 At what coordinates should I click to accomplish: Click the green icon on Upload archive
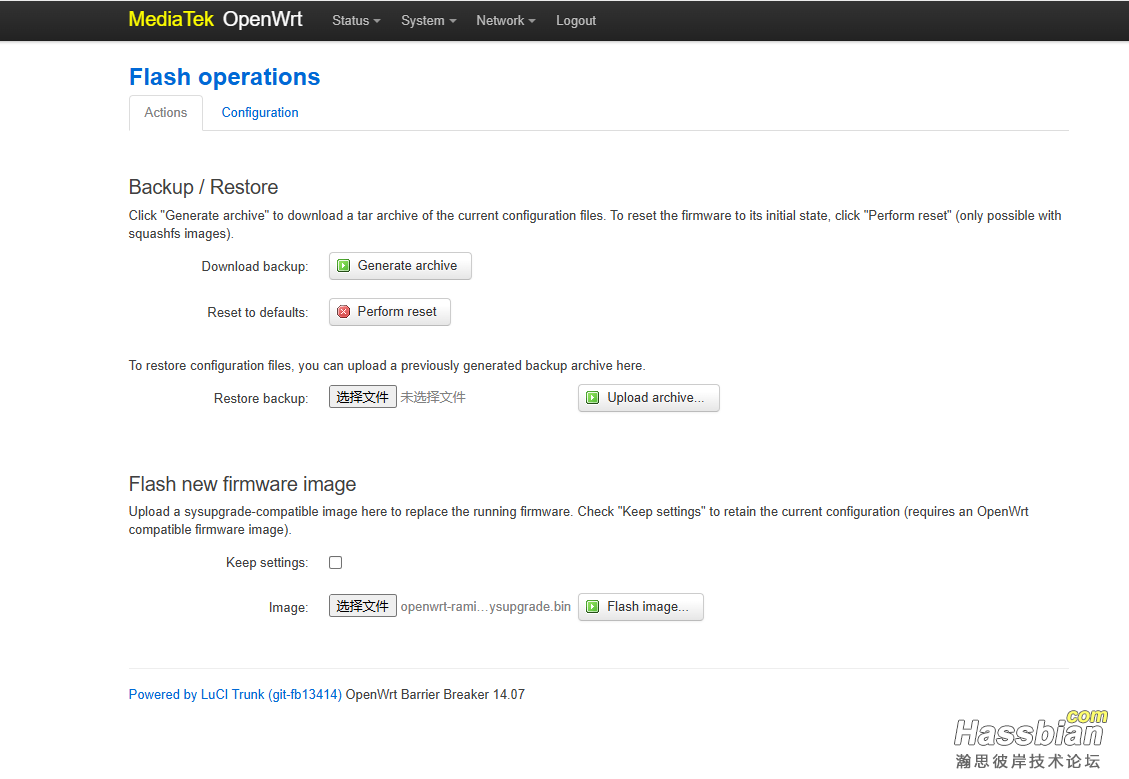coord(593,398)
